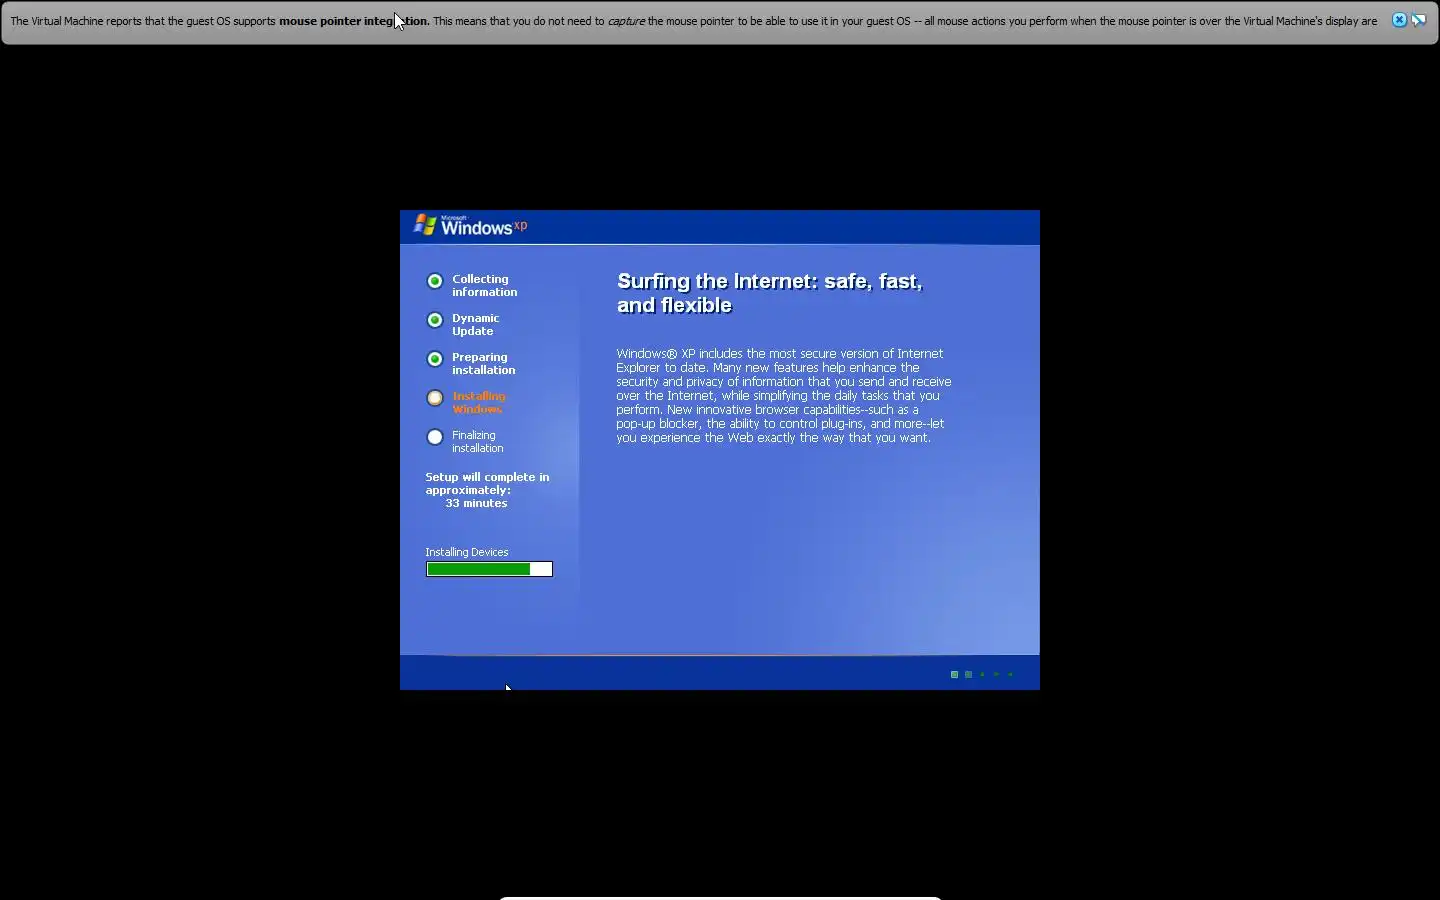Click the Dynamic Update step bullet

click(435, 320)
